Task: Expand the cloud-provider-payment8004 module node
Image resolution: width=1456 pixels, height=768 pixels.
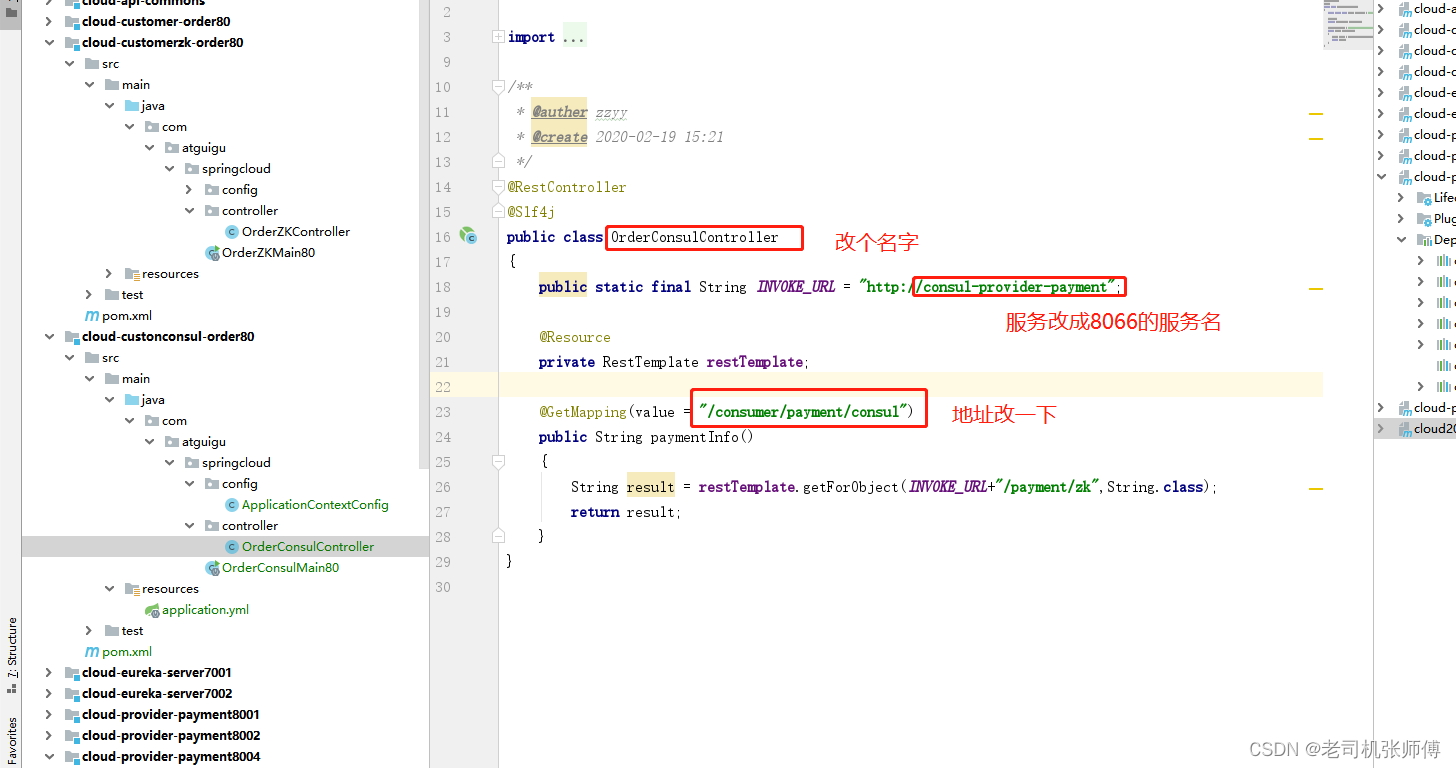Action: [x=49, y=757]
